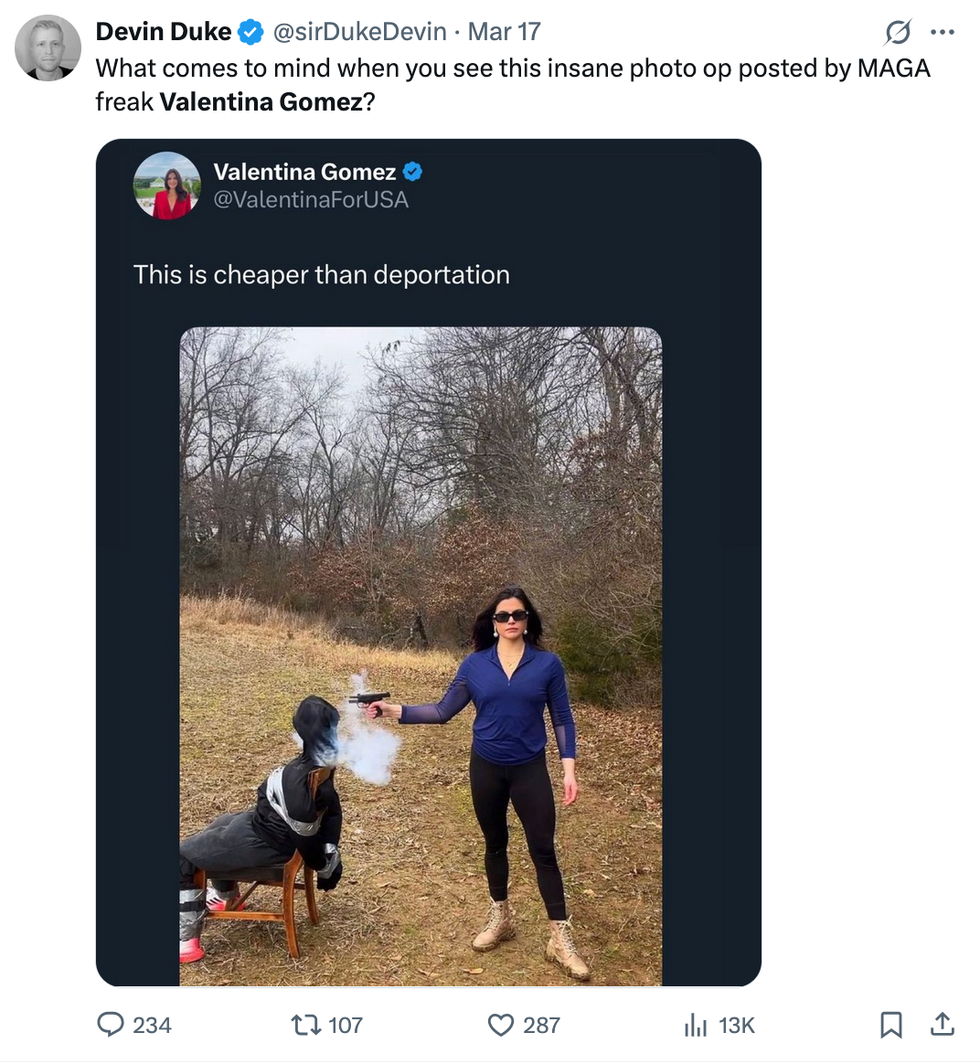This screenshot has width=980, height=1064.
Task: Click the Mar 17 timestamp
Action: (504, 32)
